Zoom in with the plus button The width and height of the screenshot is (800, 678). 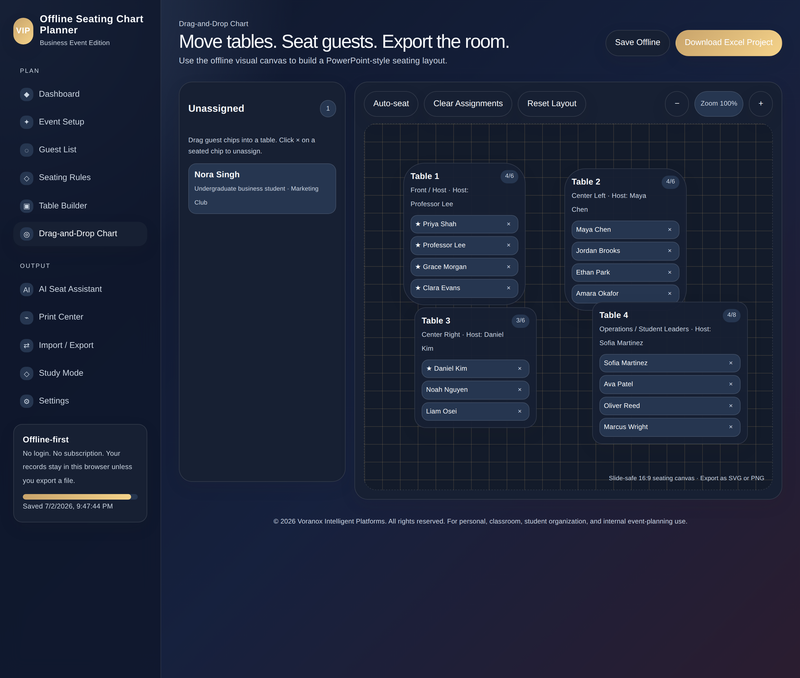(761, 104)
